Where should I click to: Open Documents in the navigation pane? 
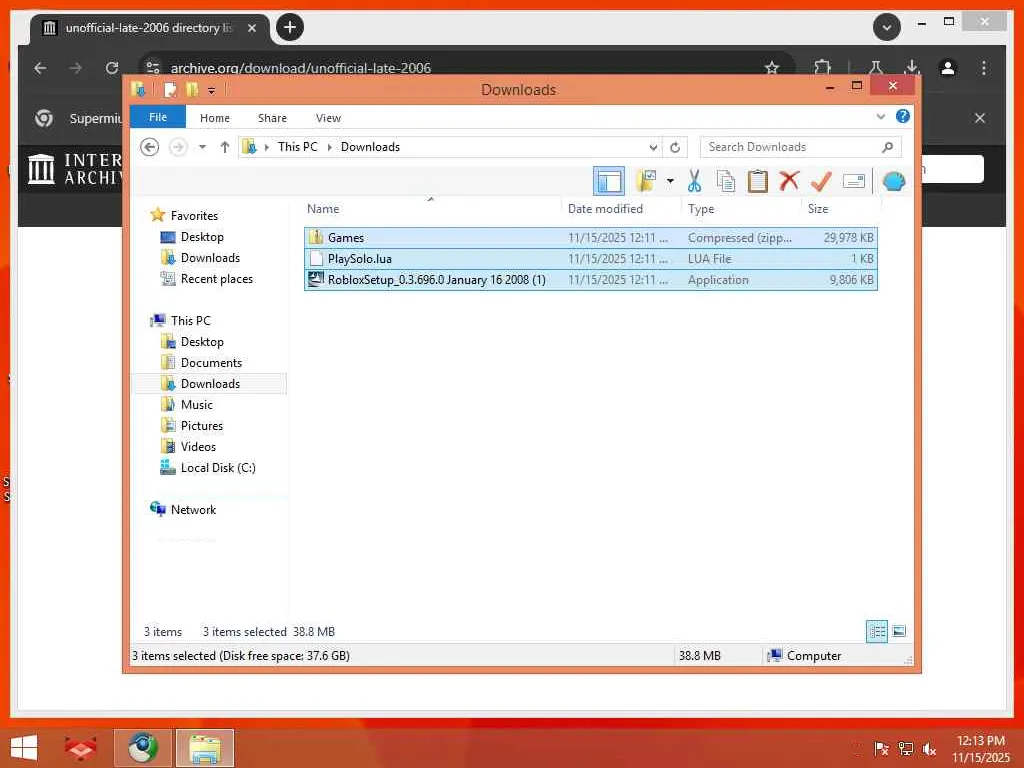211,362
